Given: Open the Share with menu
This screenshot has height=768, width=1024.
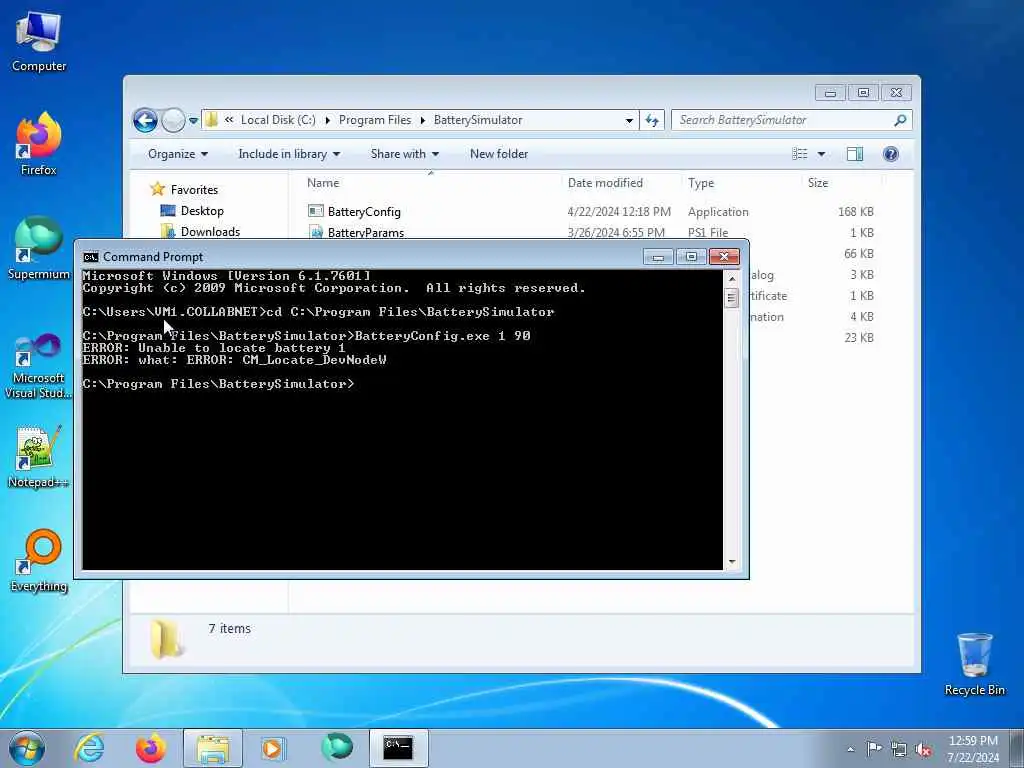Looking at the screenshot, I should tap(405, 154).
